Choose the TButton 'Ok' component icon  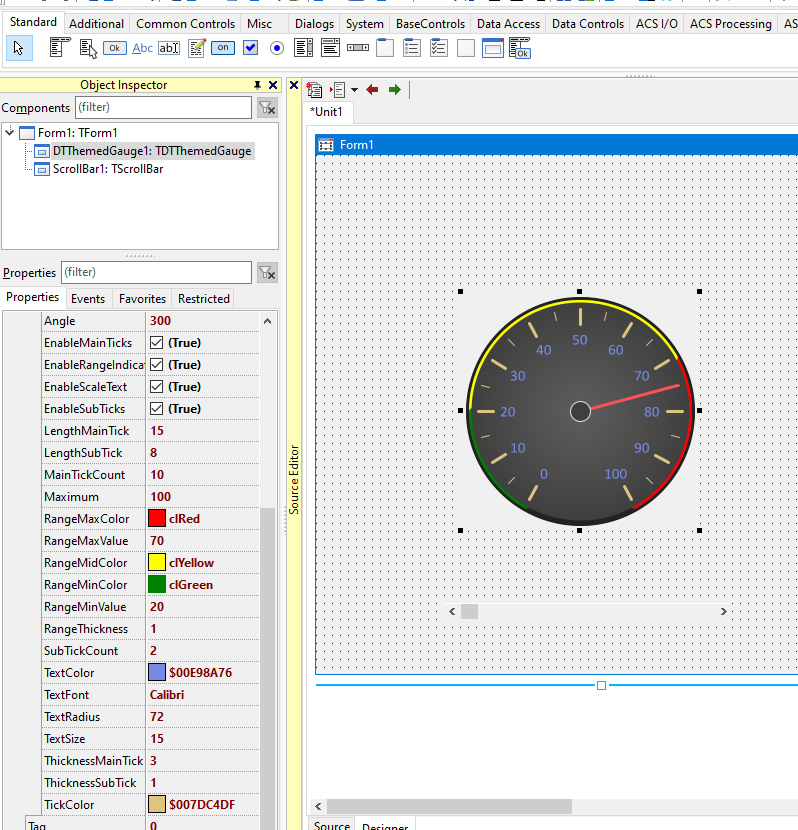click(115, 48)
